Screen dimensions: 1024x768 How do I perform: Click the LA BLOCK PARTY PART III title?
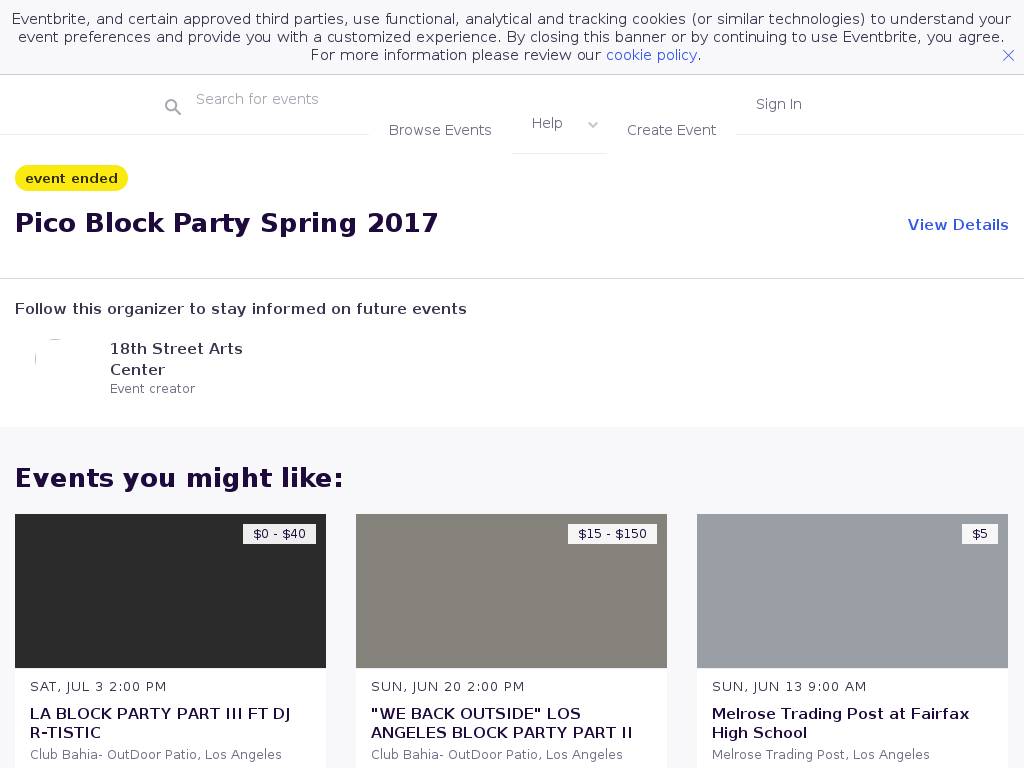(x=160, y=723)
